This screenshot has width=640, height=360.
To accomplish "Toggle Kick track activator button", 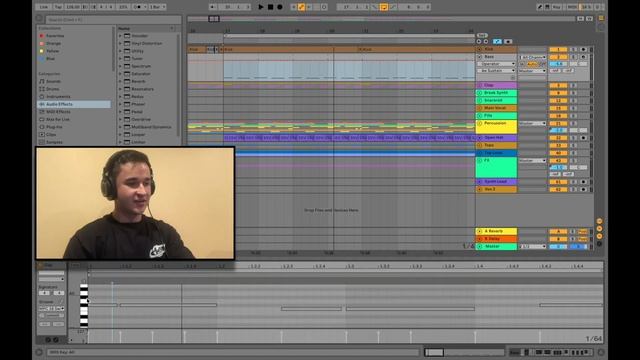I will click(558, 49).
